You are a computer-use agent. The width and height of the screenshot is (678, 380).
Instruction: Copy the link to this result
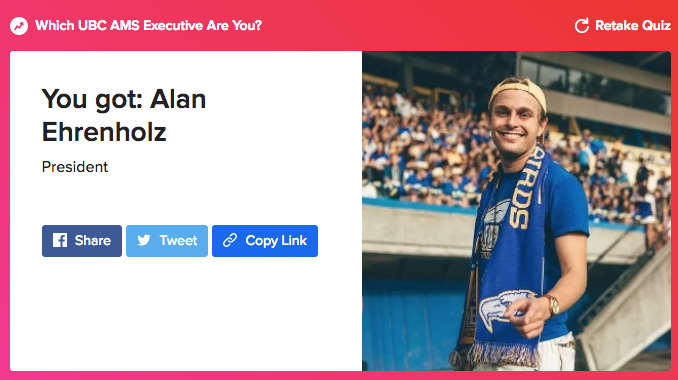click(265, 241)
